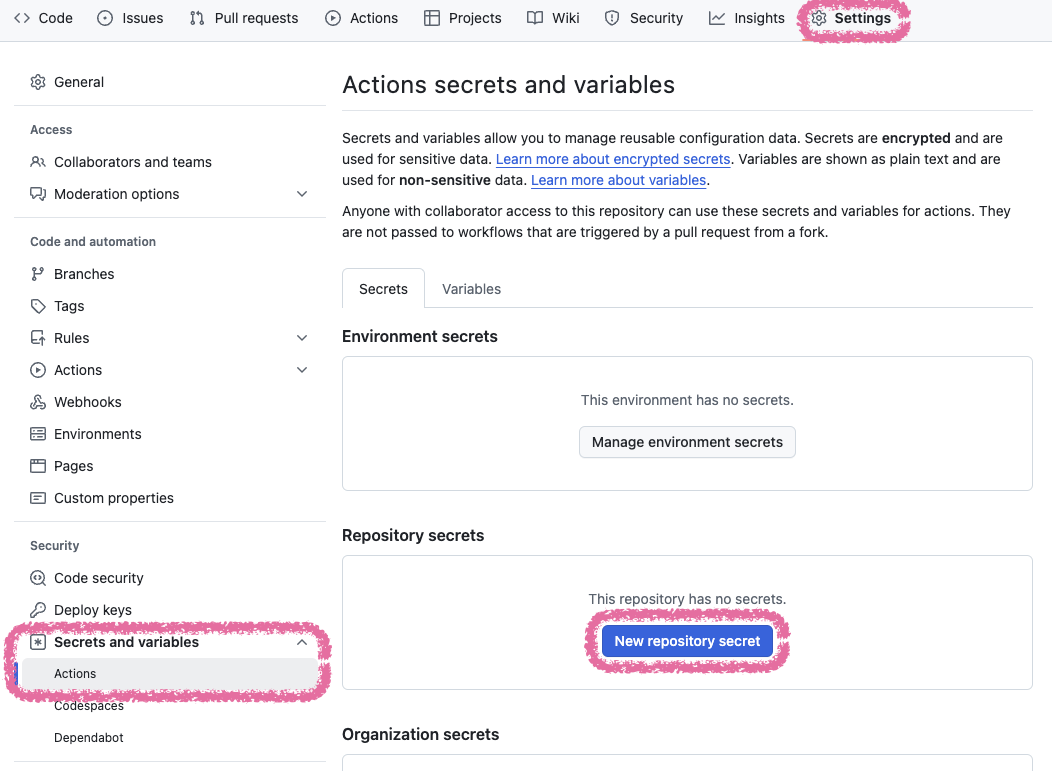This screenshot has width=1052, height=771.
Task: Expand the Rules section chevron
Action: coord(302,338)
